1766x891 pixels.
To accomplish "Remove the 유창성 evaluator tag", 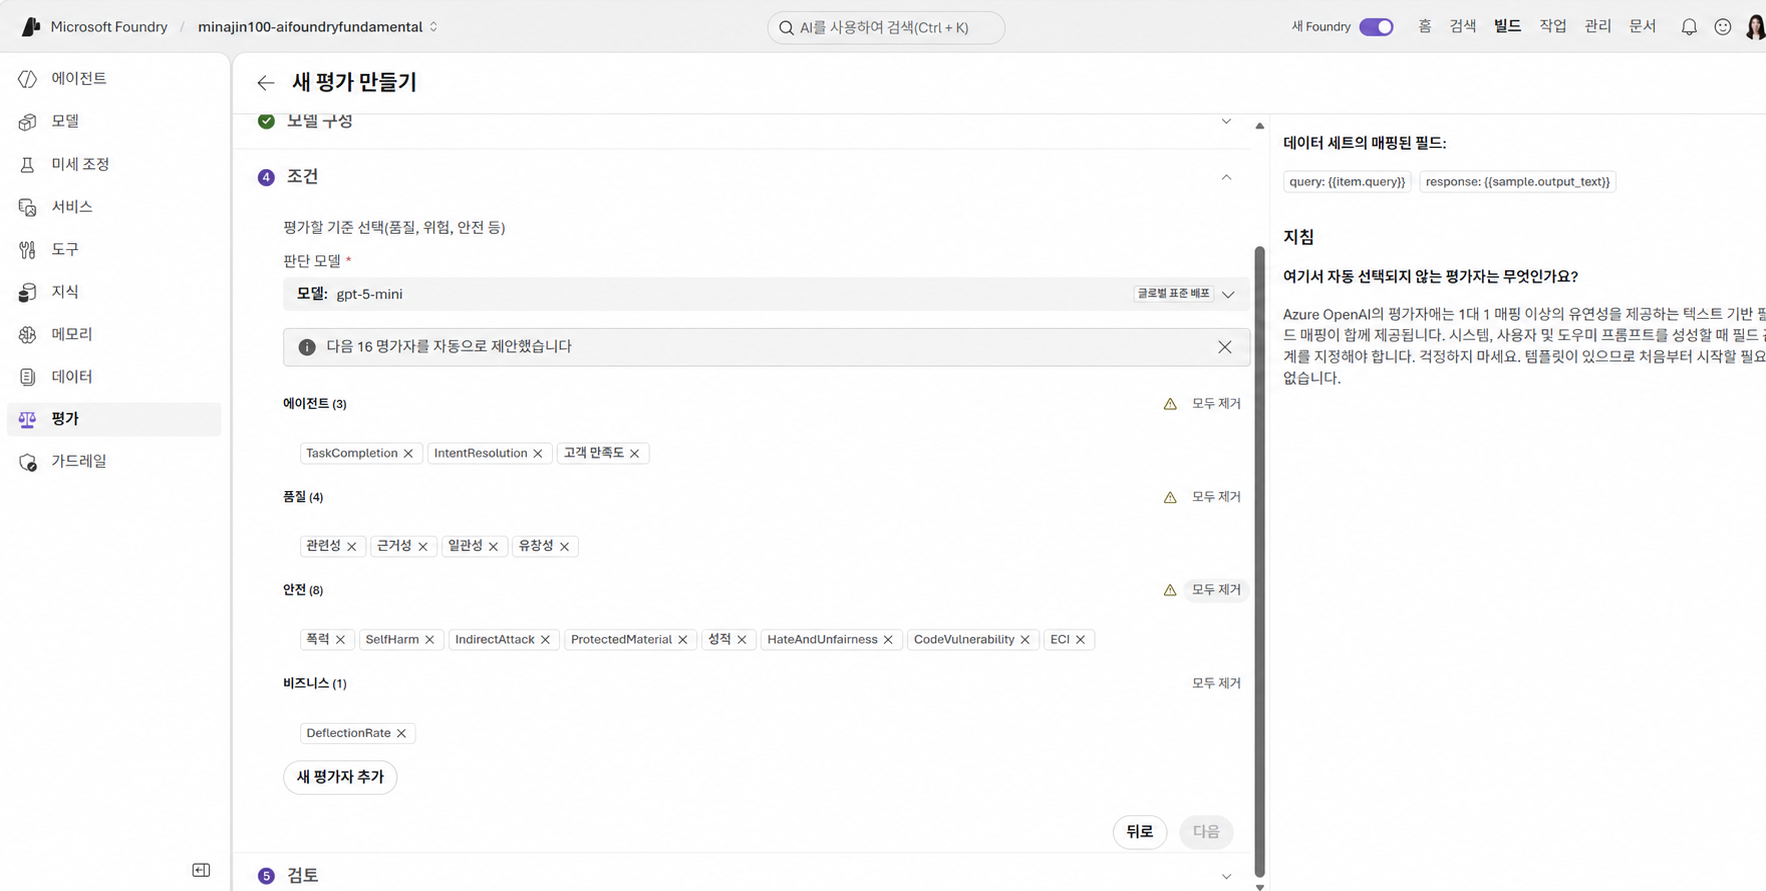I will (565, 547).
